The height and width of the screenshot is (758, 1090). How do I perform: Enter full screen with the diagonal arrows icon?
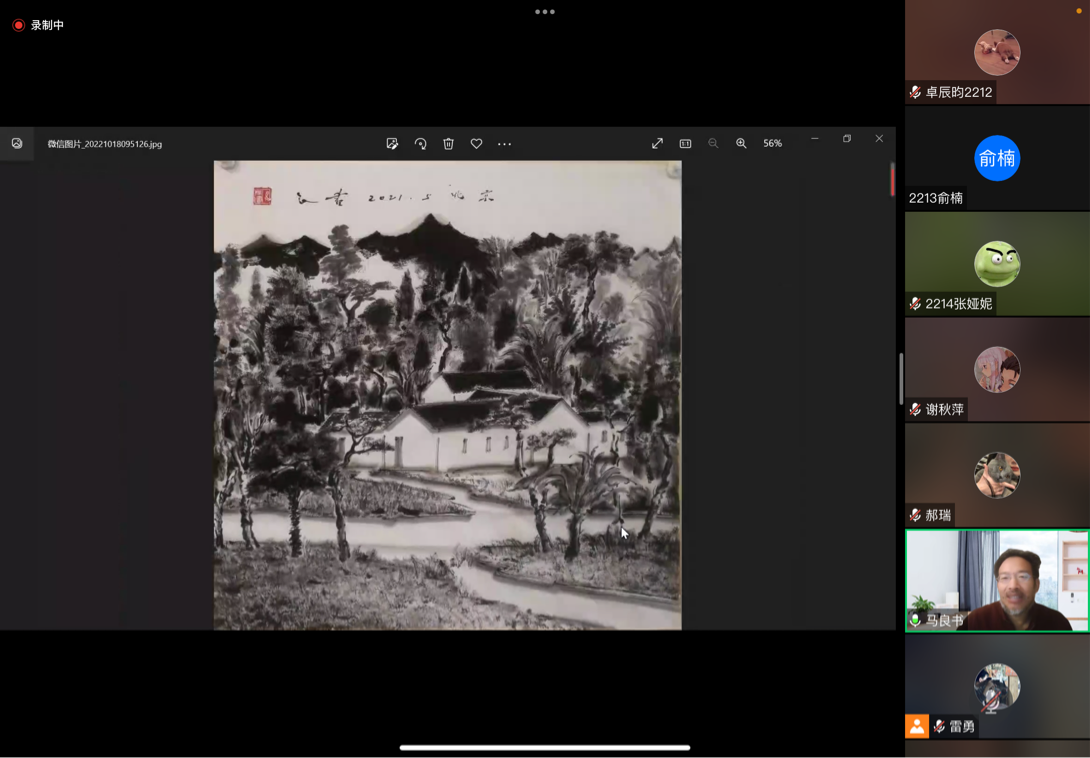657,143
